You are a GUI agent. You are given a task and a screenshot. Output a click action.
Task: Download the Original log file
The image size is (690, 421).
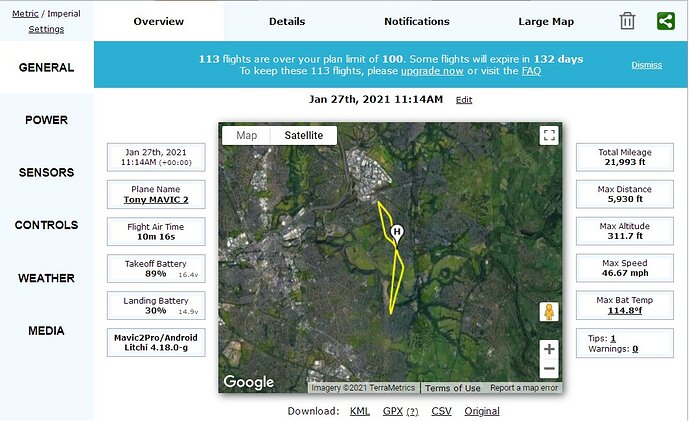tap(482, 411)
